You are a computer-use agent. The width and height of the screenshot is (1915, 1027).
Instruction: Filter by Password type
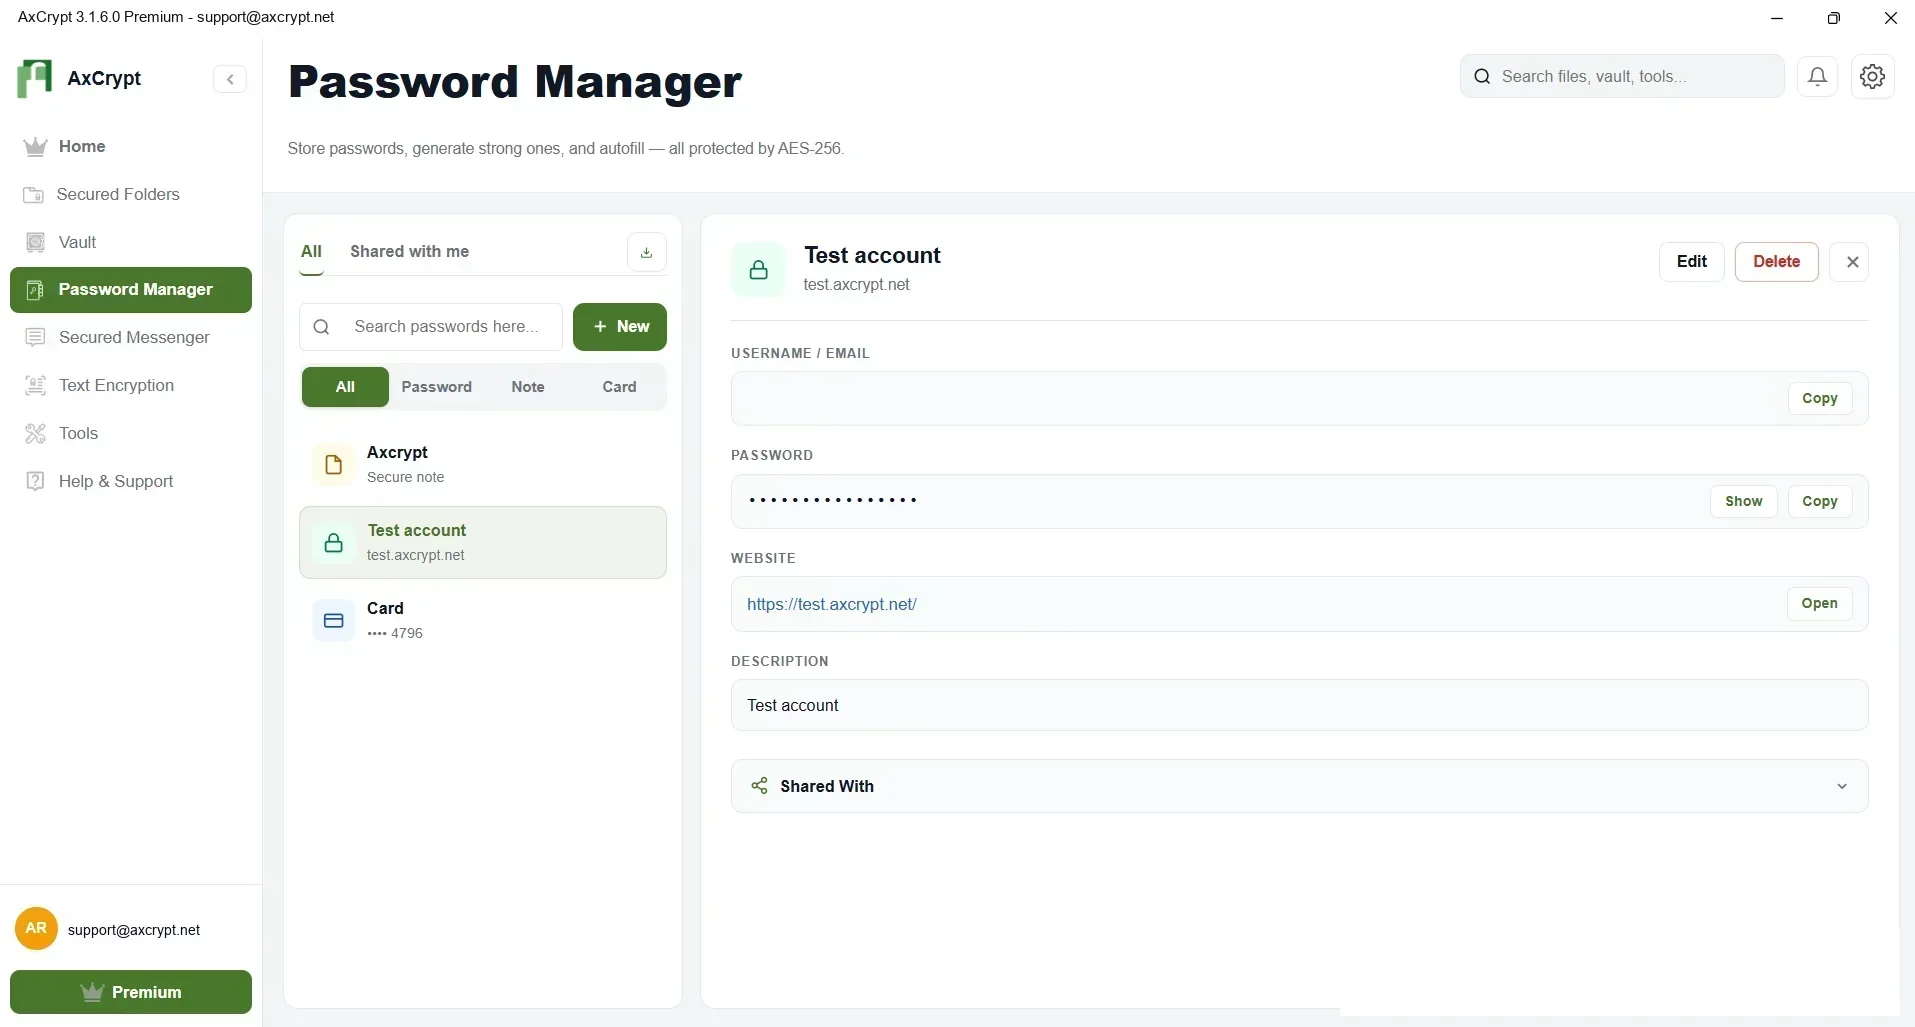[x=436, y=387]
